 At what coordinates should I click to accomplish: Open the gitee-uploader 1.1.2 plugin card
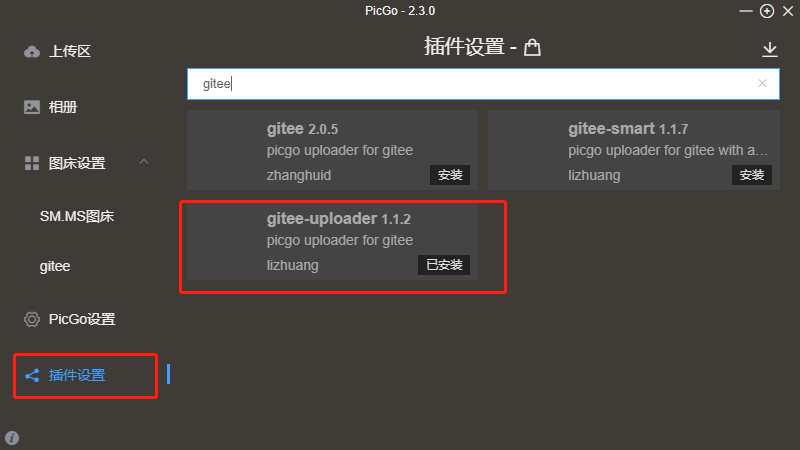click(332, 240)
